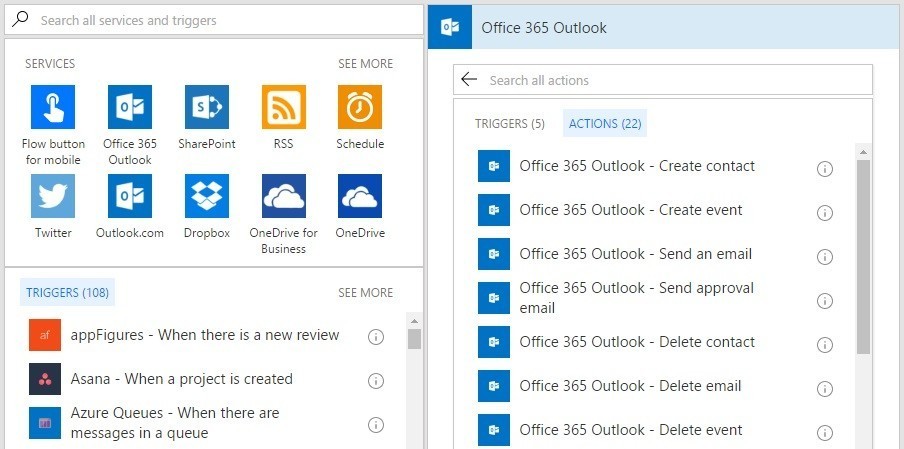Show info for Delete contact action
Viewport: 904px width, 449px height.
825,345
